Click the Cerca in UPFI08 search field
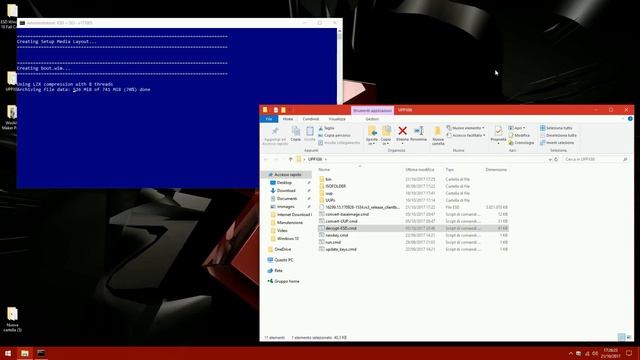The width and height of the screenshot is (640, 360). point(596,160)
